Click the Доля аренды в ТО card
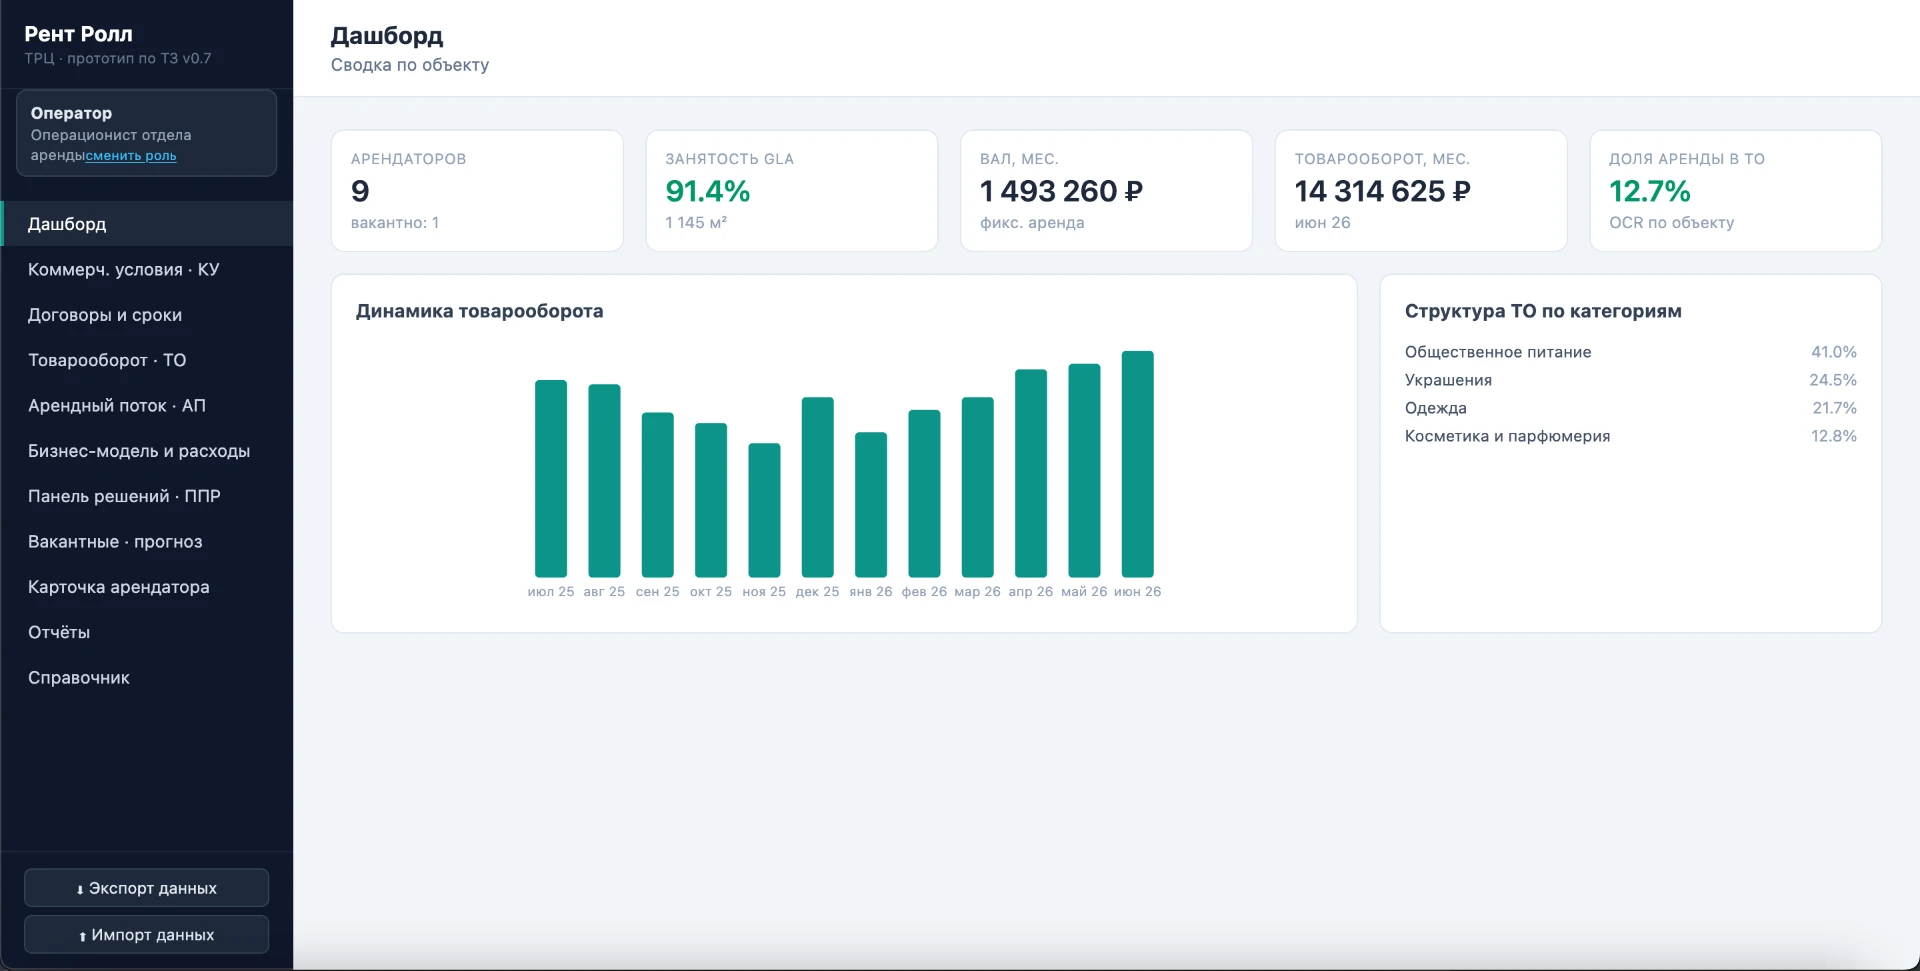 (x=1736, y=191)
